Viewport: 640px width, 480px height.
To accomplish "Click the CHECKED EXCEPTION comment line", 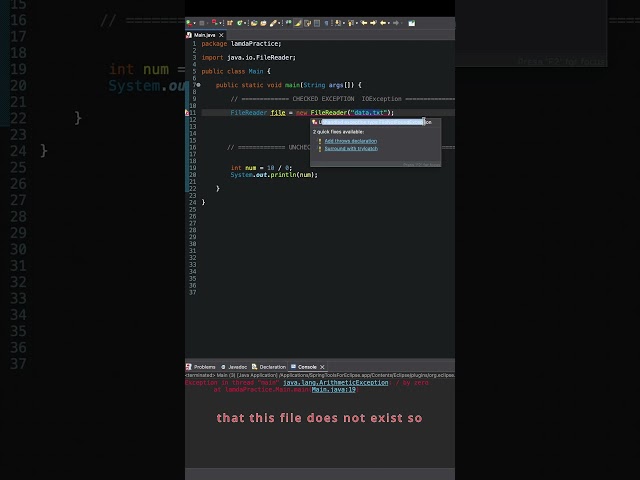I will click(x=342, y=99).
